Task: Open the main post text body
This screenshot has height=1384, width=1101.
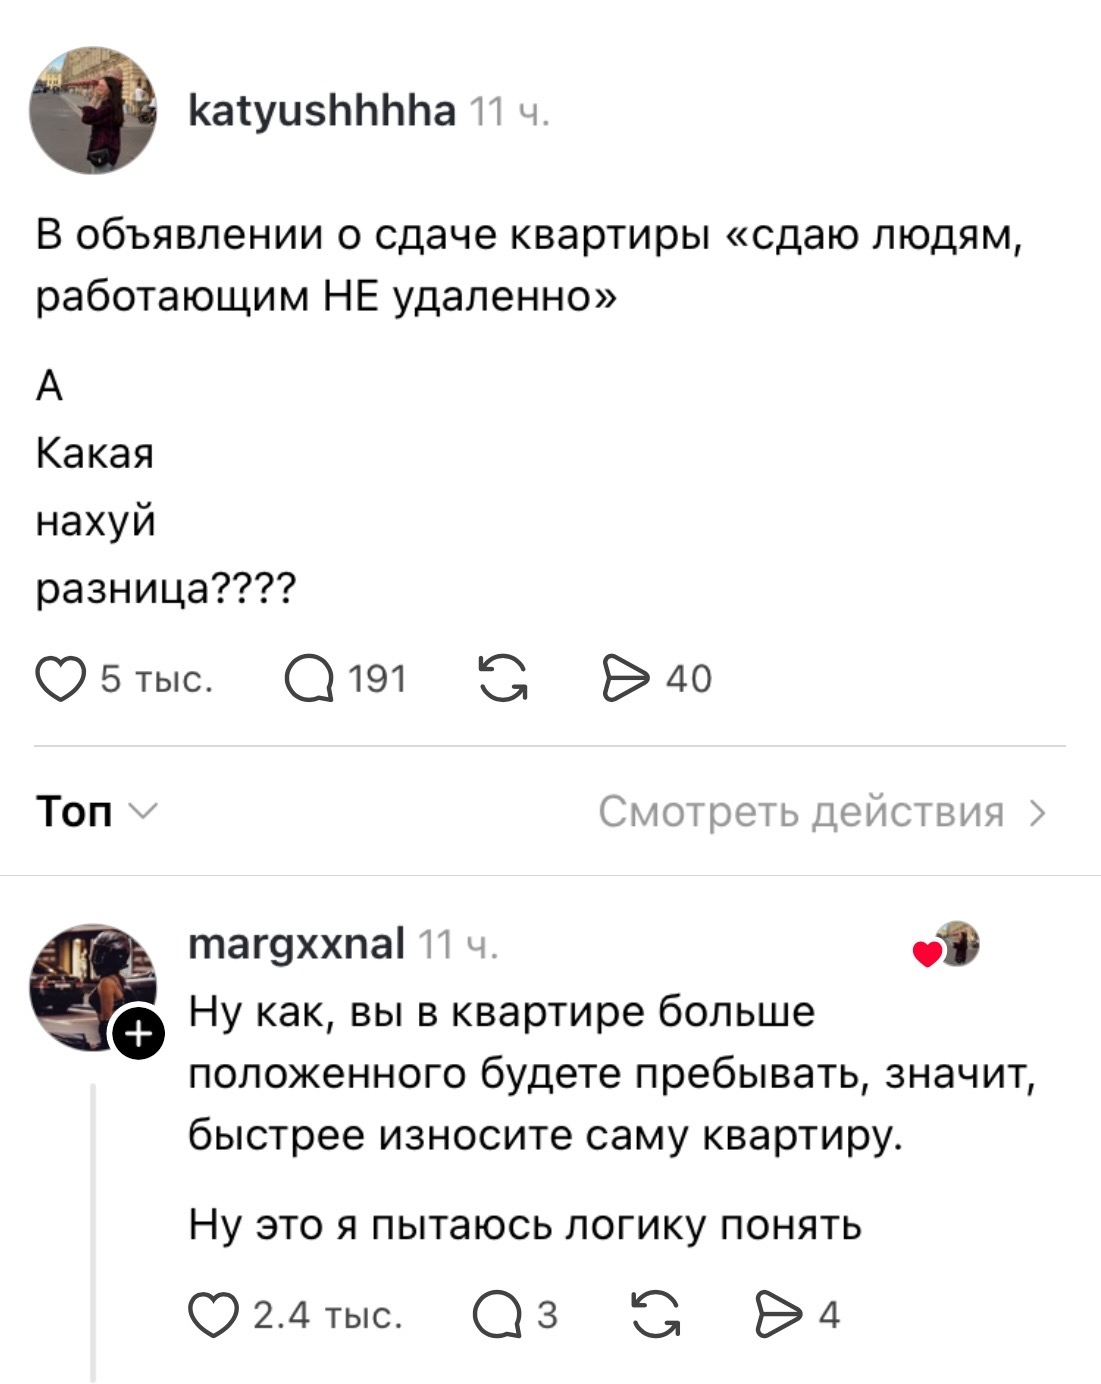Action: tap(530, 411)
